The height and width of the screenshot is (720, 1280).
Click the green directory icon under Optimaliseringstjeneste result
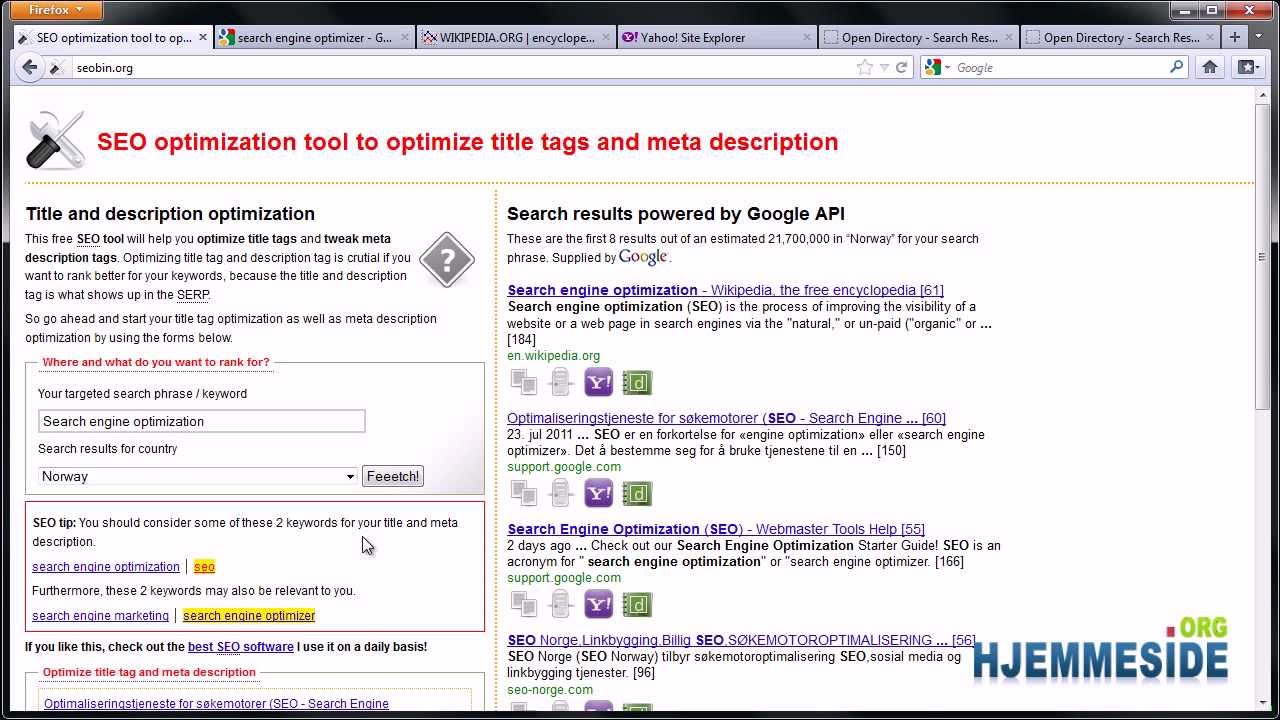pos(637,493)
